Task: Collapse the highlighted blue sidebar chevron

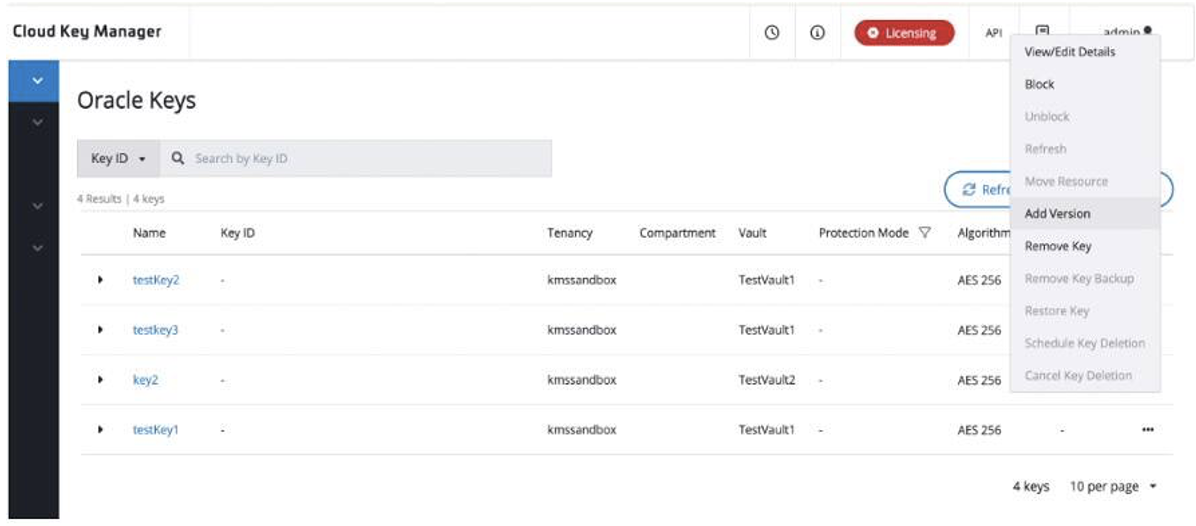Action: 38,79
